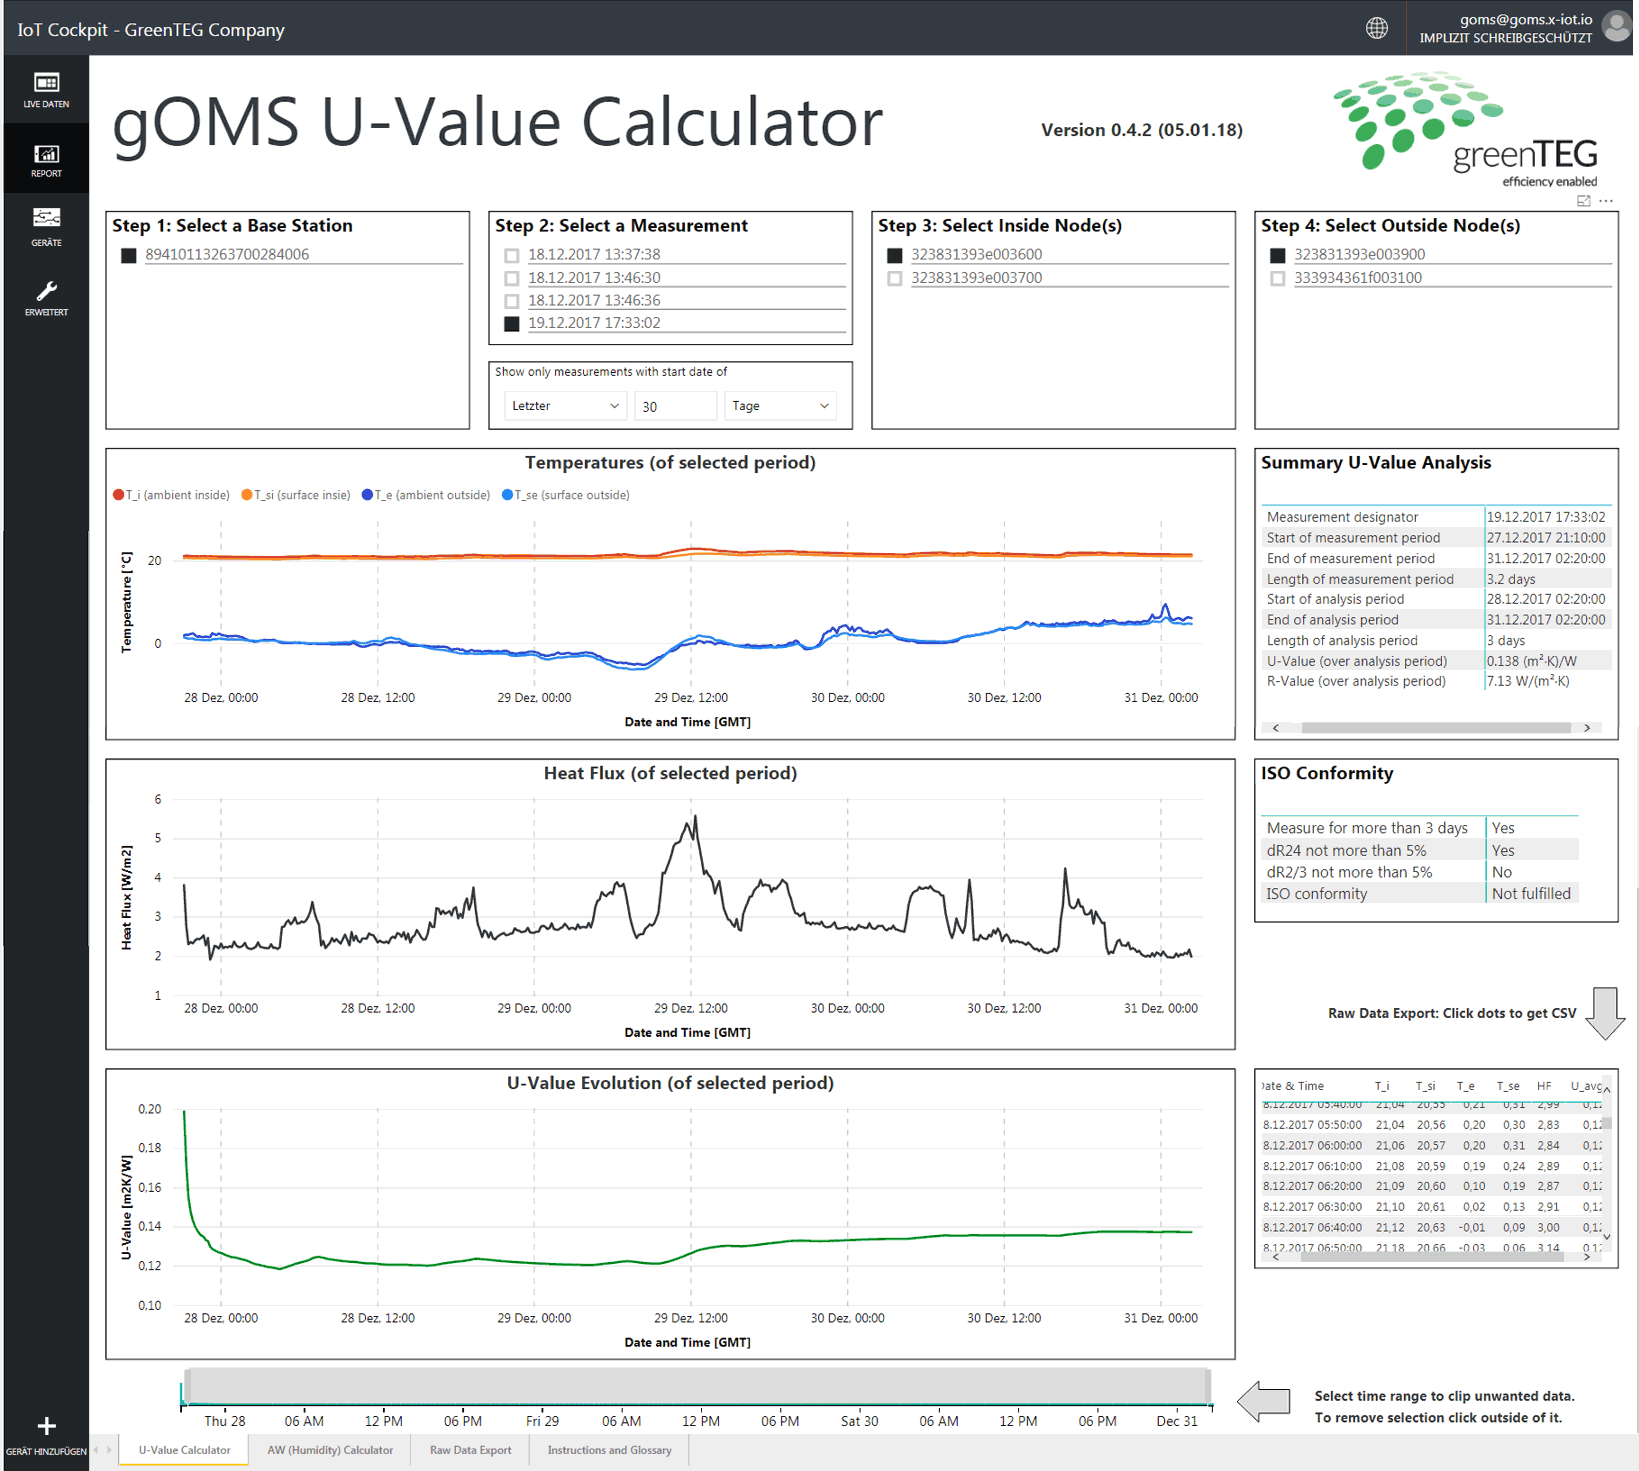Click left scroll arrow in Summary table

click(1276, 728)
